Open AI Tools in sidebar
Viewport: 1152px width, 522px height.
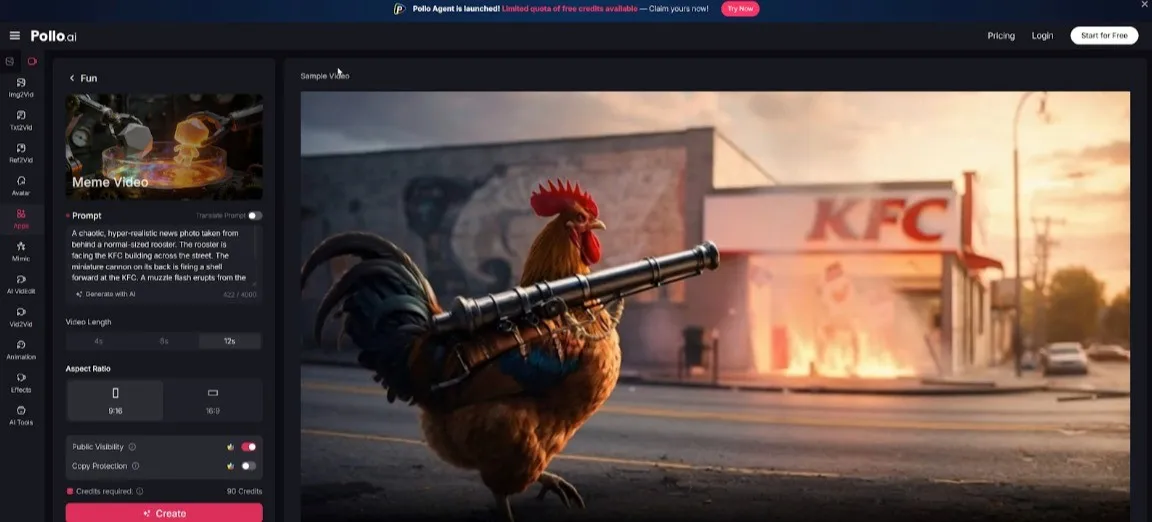tap(21, 415)
